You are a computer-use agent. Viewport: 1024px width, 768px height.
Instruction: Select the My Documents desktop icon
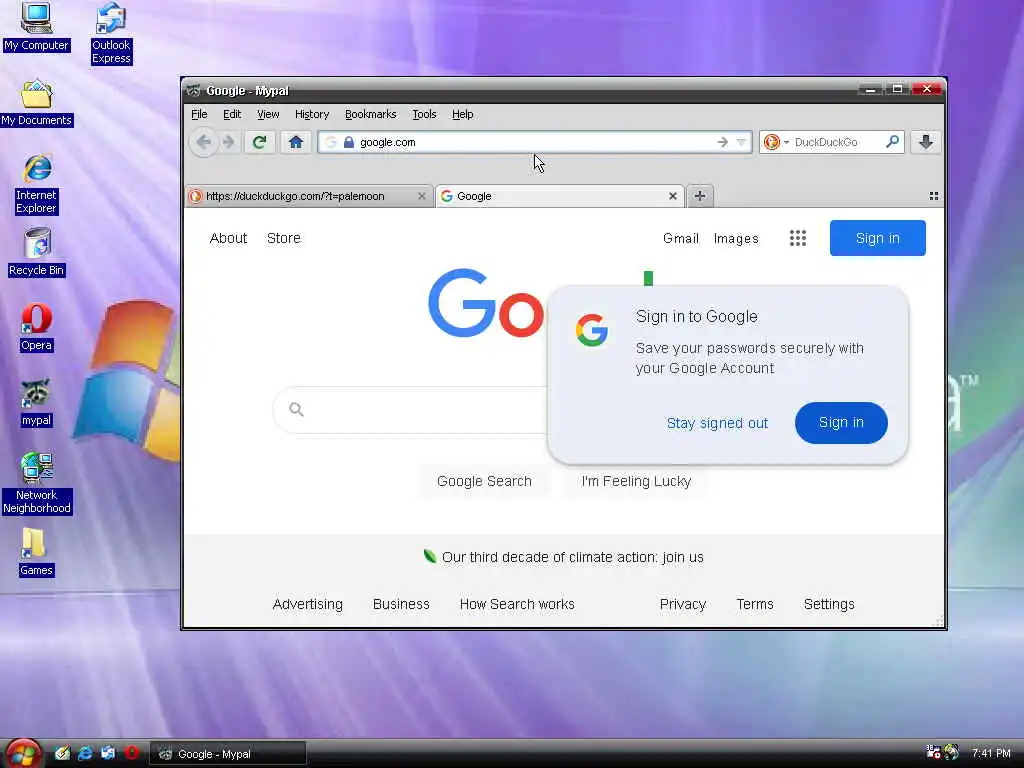point(37,103)
